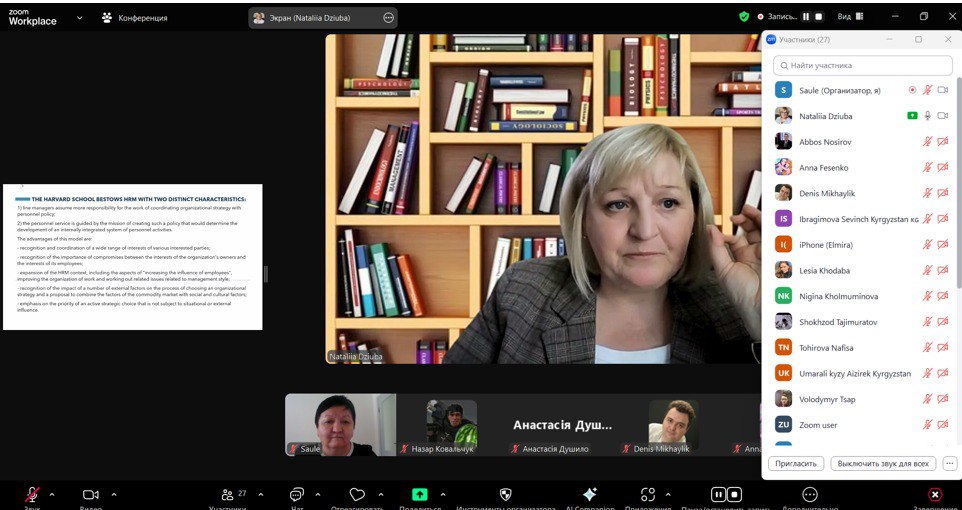Toggle the video camera for Saule in the participants list

[x=943, y=90]
